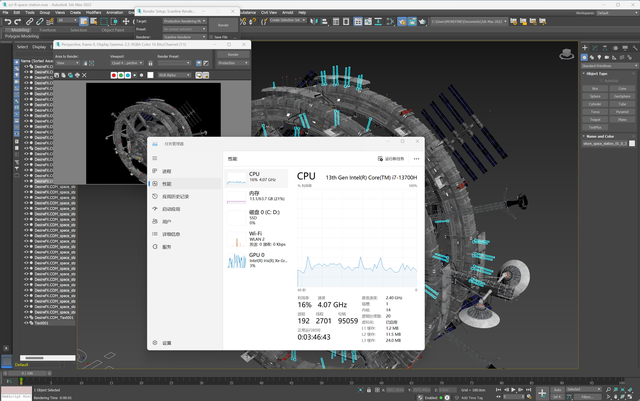The width and height of the screenshot is (640, 401).
Task: Open Area to Render View dropdown
Action: pos(67,63)
